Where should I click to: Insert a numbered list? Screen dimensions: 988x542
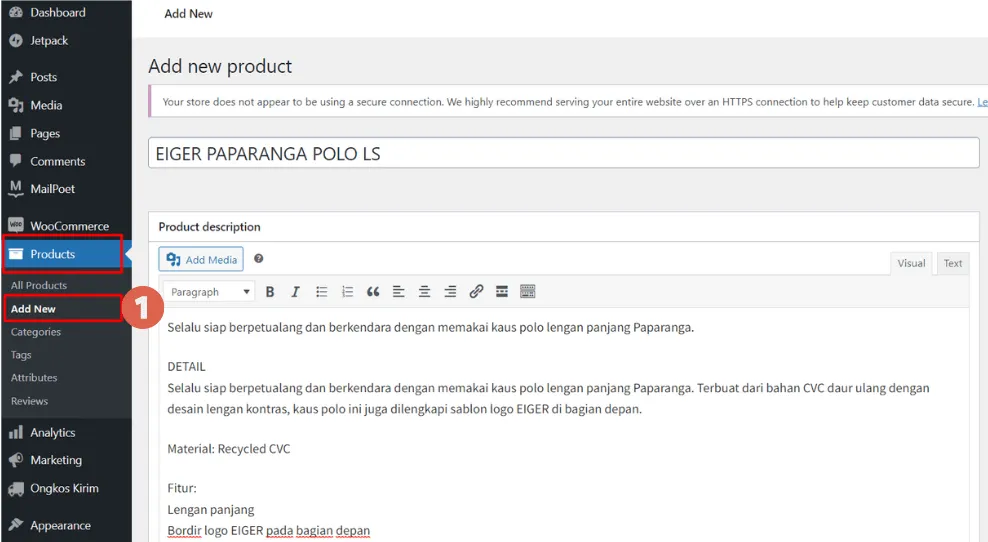[x=347, y=292]
